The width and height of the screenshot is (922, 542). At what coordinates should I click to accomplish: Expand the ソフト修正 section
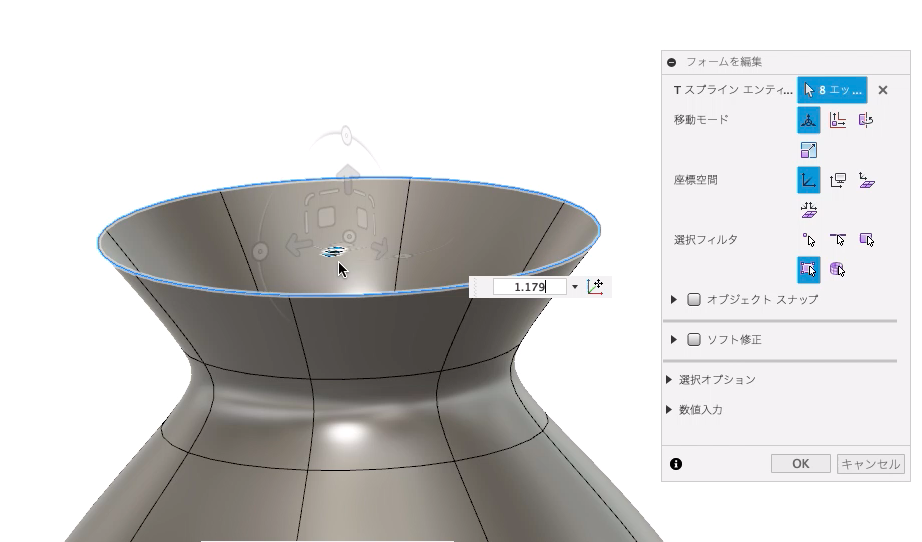click(x=674, y=339)
